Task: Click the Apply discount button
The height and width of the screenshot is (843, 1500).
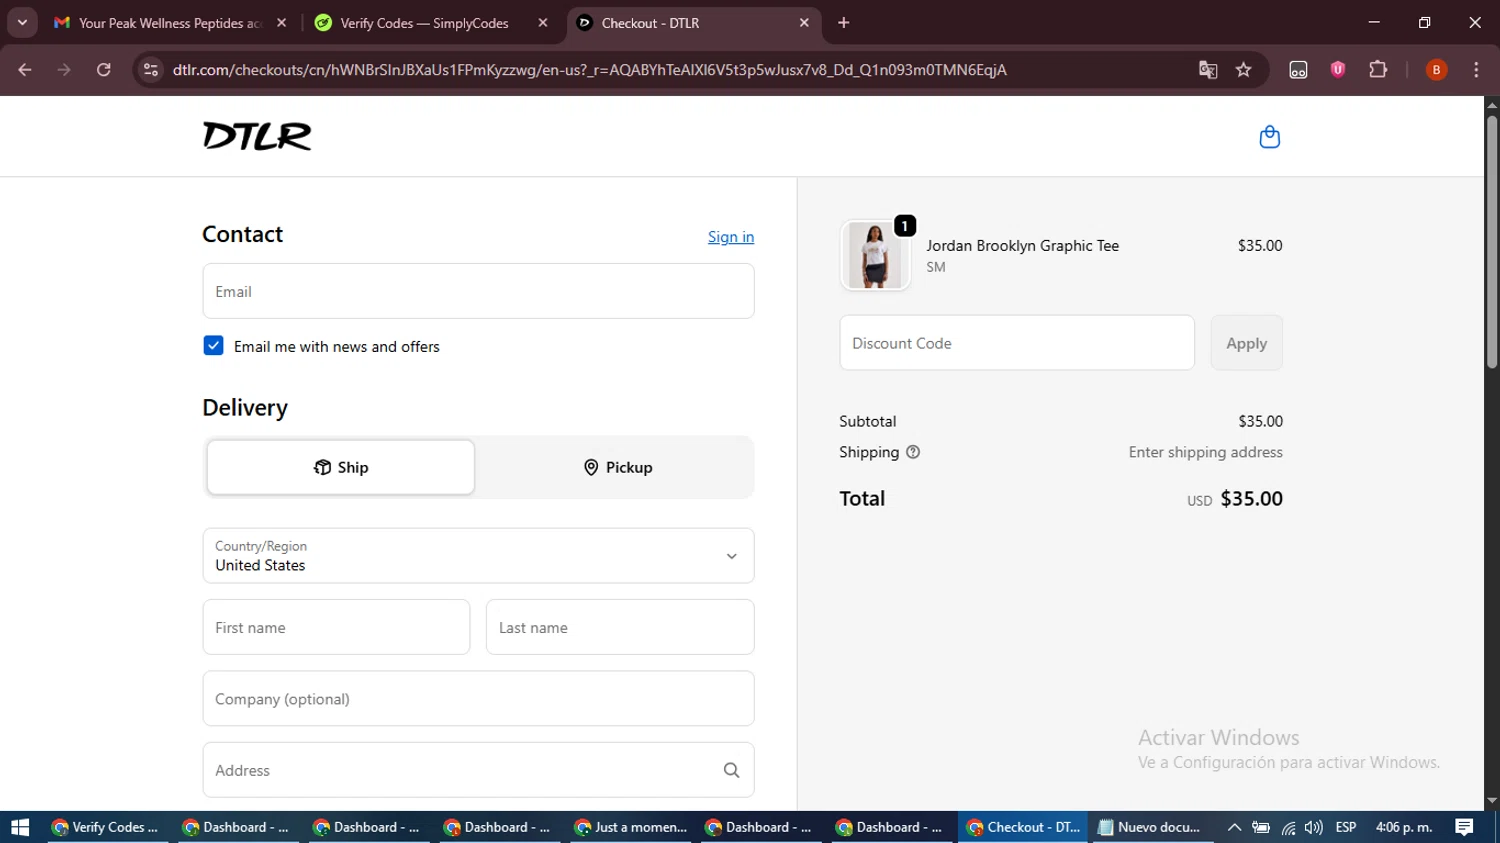Action: pyautogui.click(x=1246, y=343)
